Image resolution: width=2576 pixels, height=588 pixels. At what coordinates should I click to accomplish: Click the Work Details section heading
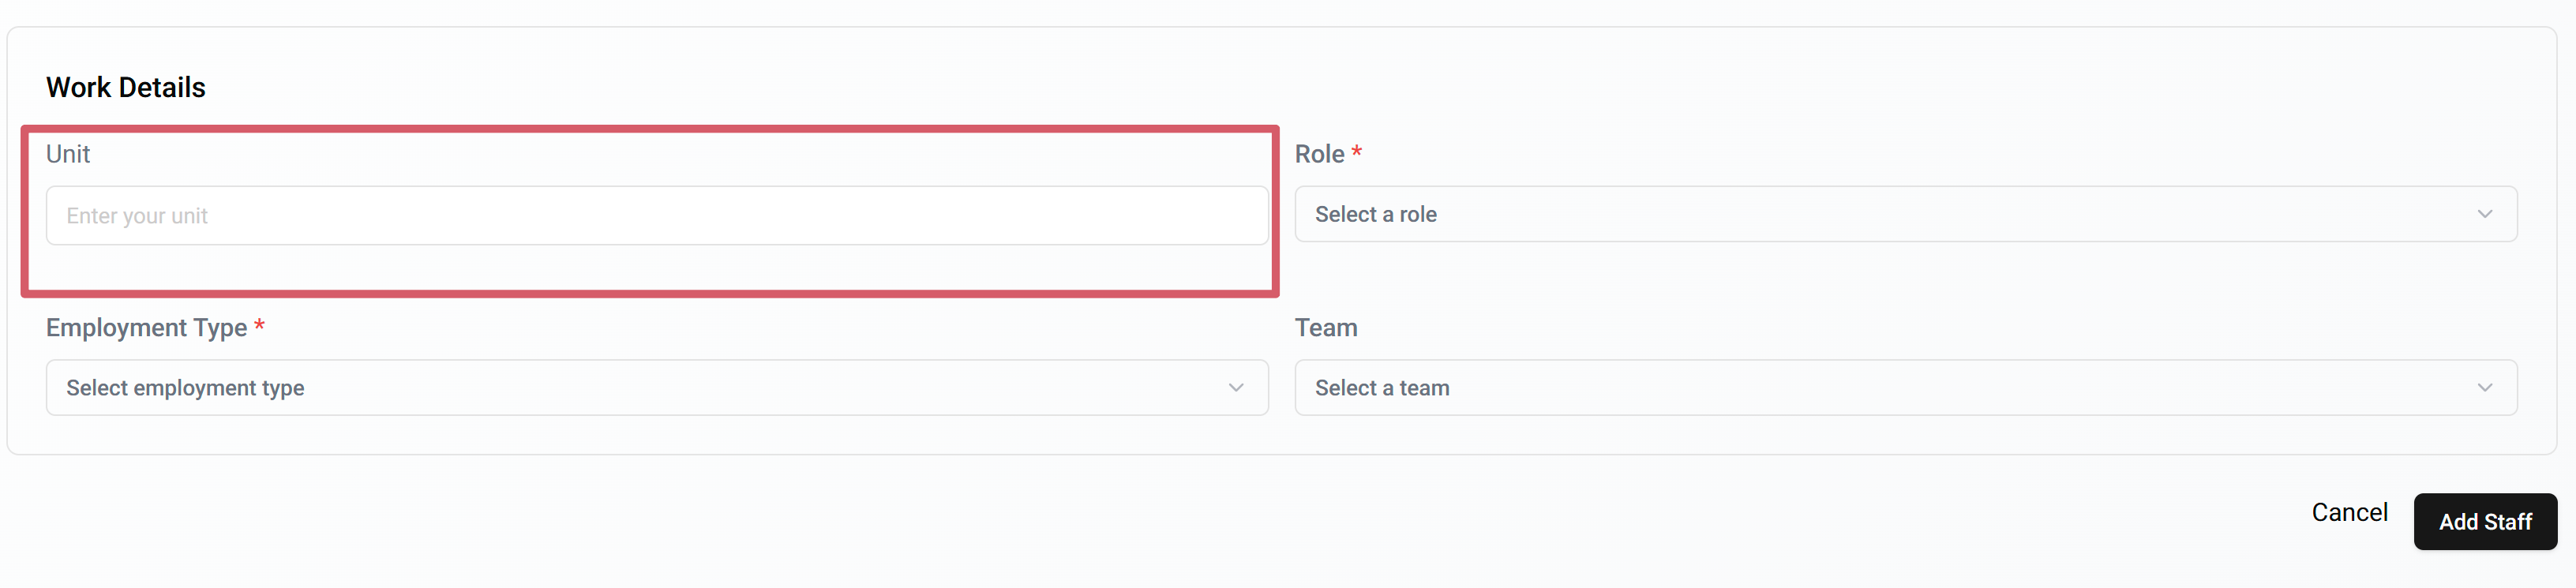coord(126,88)
